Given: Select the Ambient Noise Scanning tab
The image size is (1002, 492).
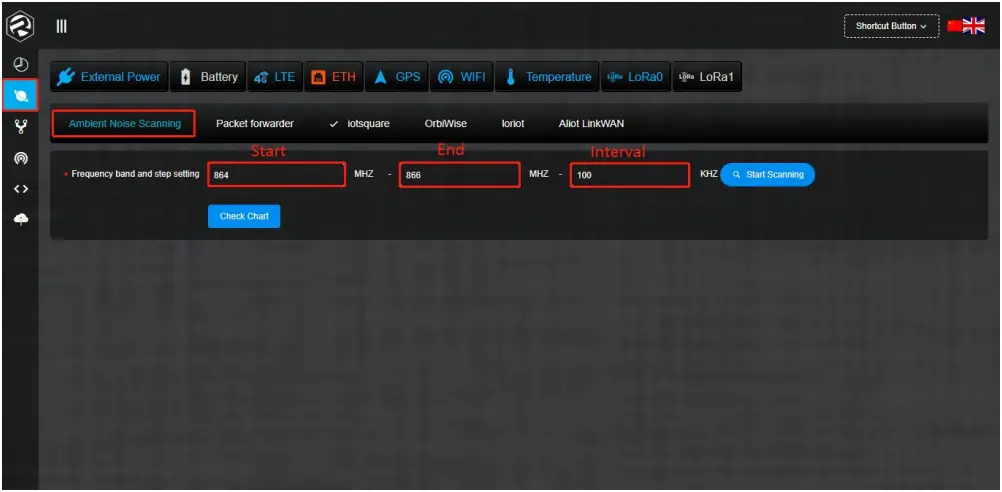Looking at the screenshot, I should (124, 124).
